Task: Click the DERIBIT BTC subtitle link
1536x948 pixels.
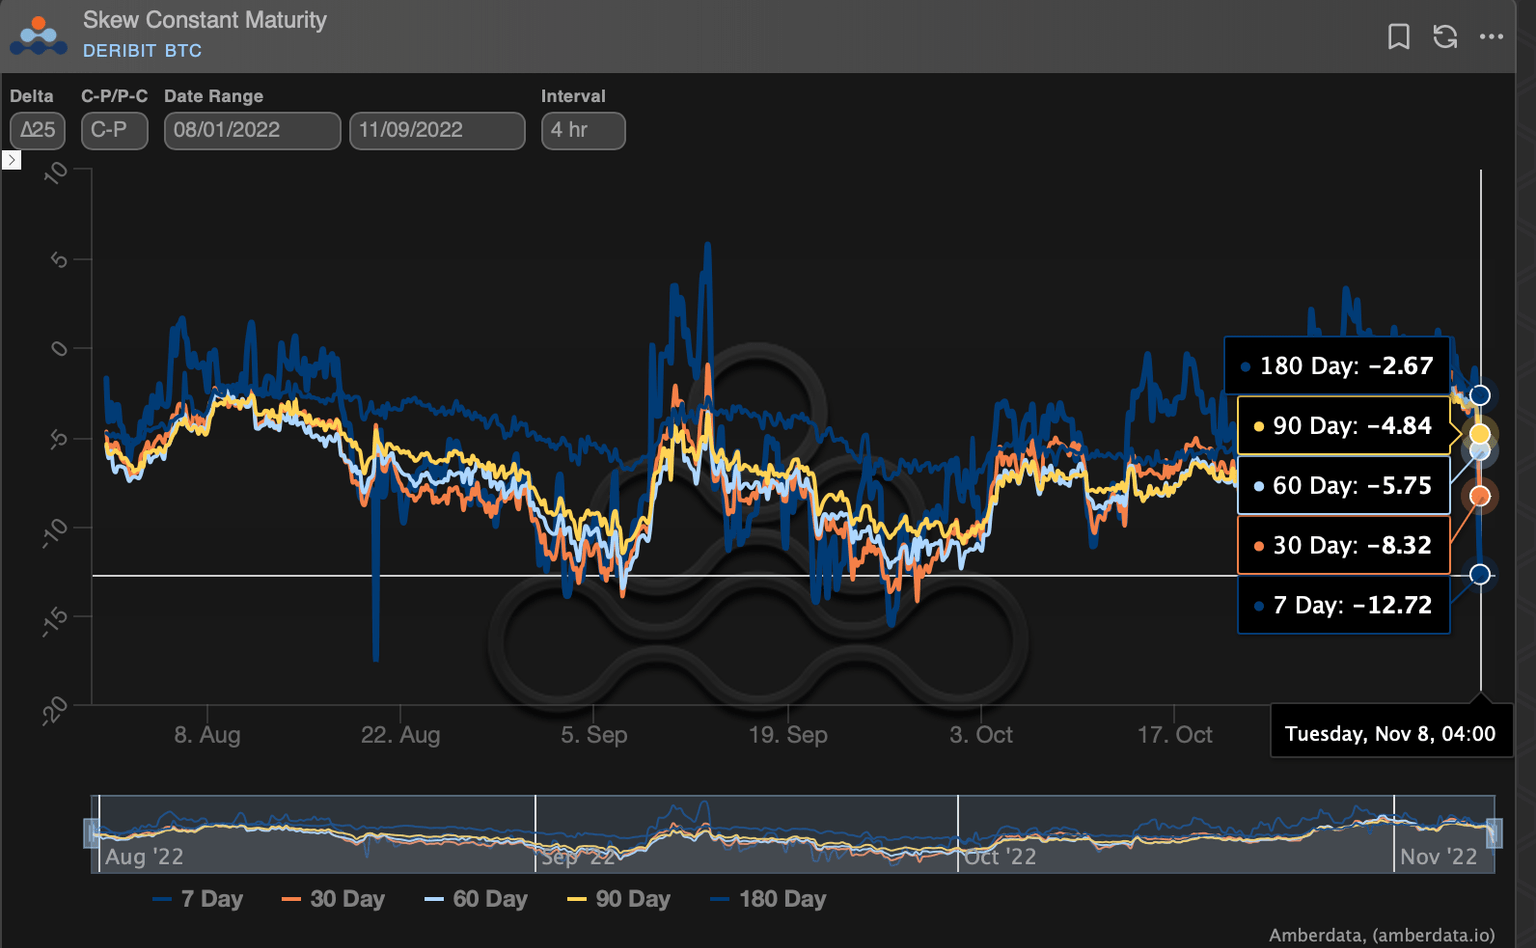Action: click(x=142, y=51)
